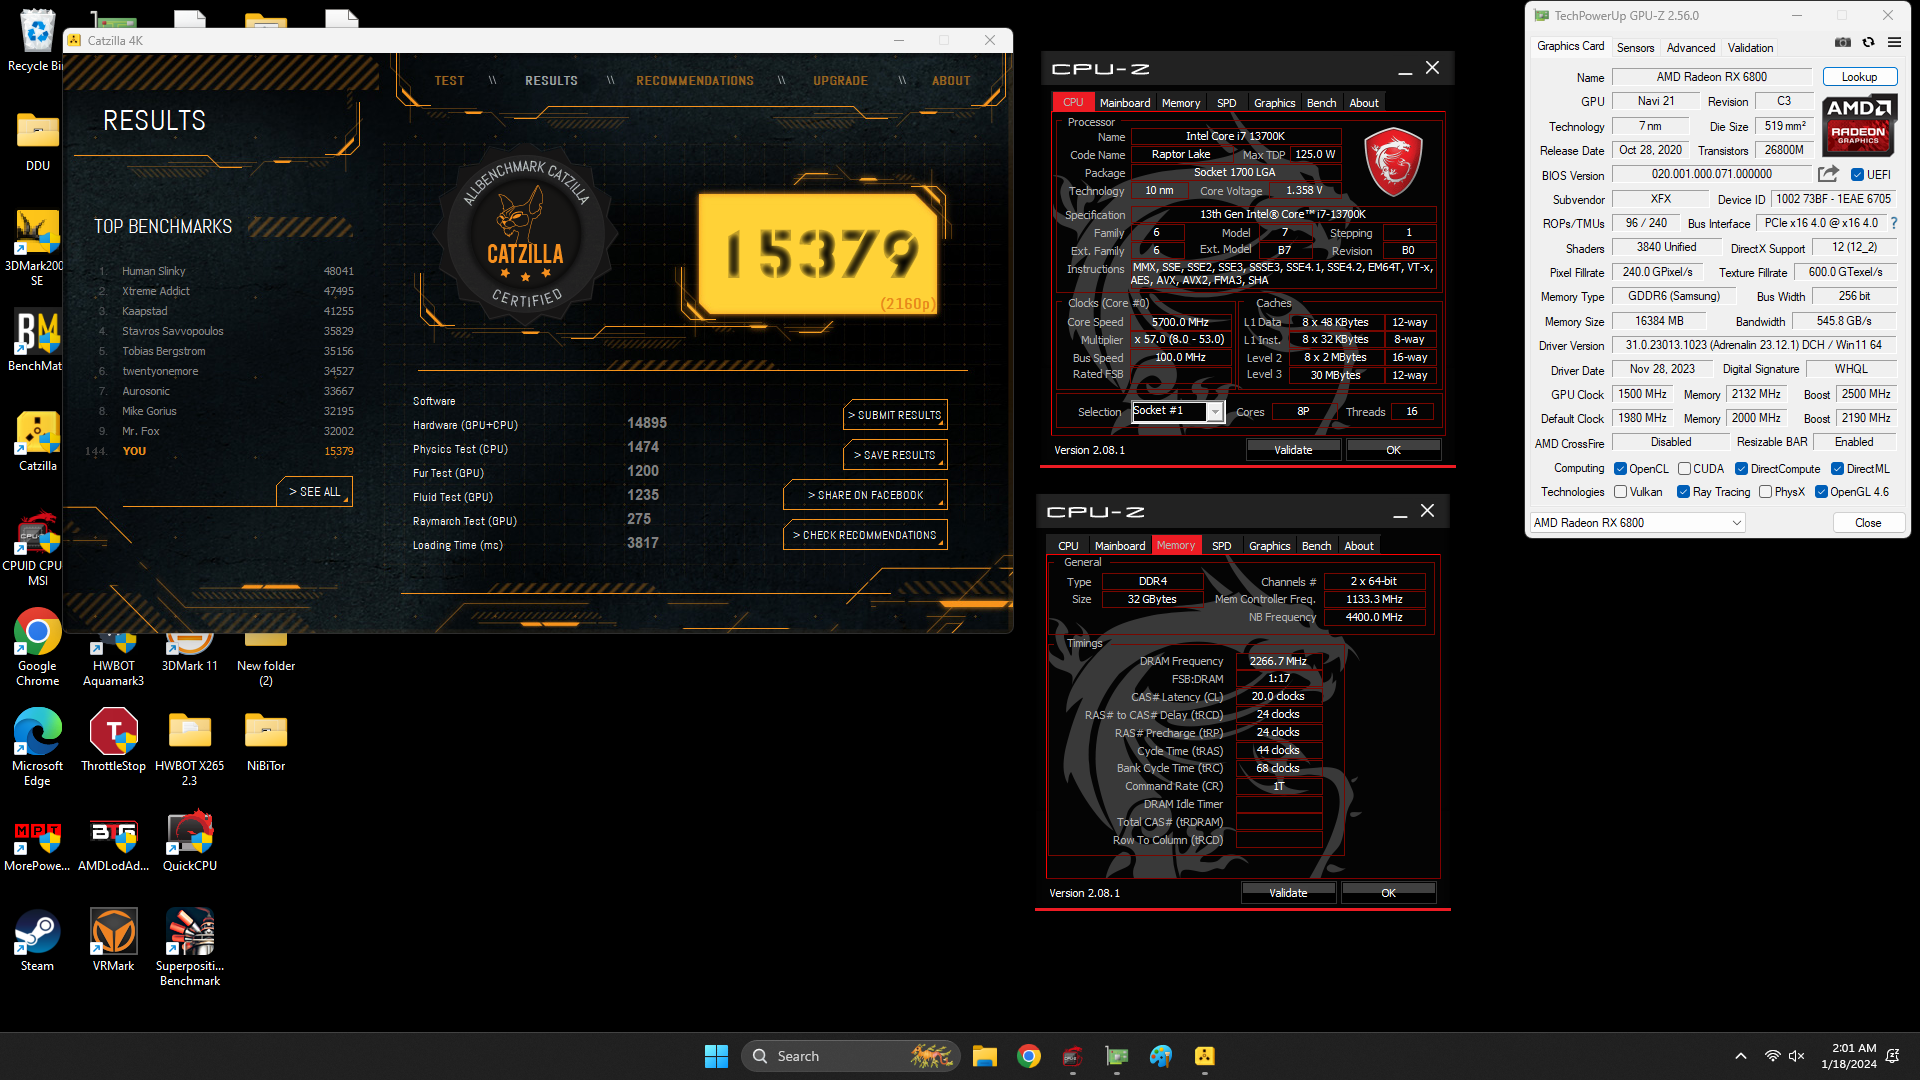1920x1080 pixels.
Task: Toggle the OpenCL checkbox
Action: coord(1620,469)
